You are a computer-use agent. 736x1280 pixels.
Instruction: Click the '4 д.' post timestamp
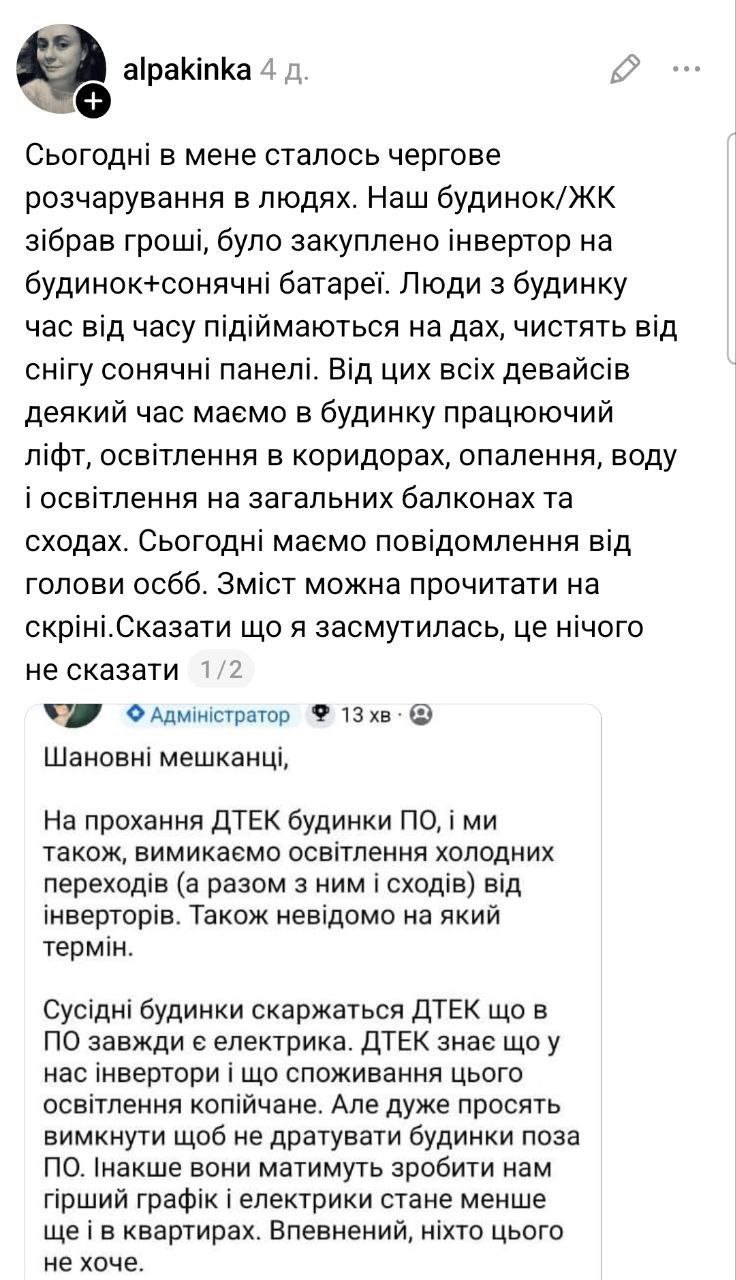[284, 69]
